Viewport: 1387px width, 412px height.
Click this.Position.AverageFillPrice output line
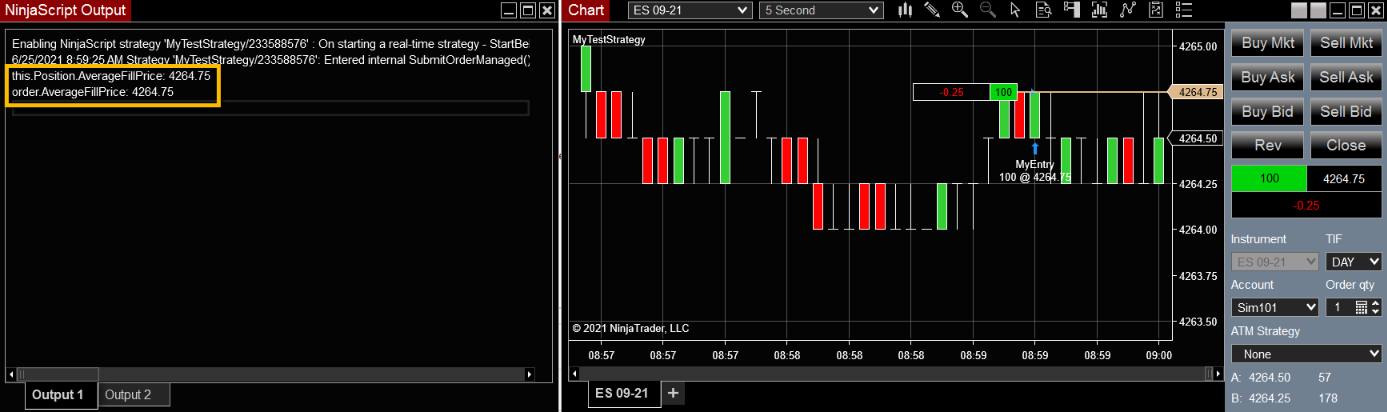point(111,76)
